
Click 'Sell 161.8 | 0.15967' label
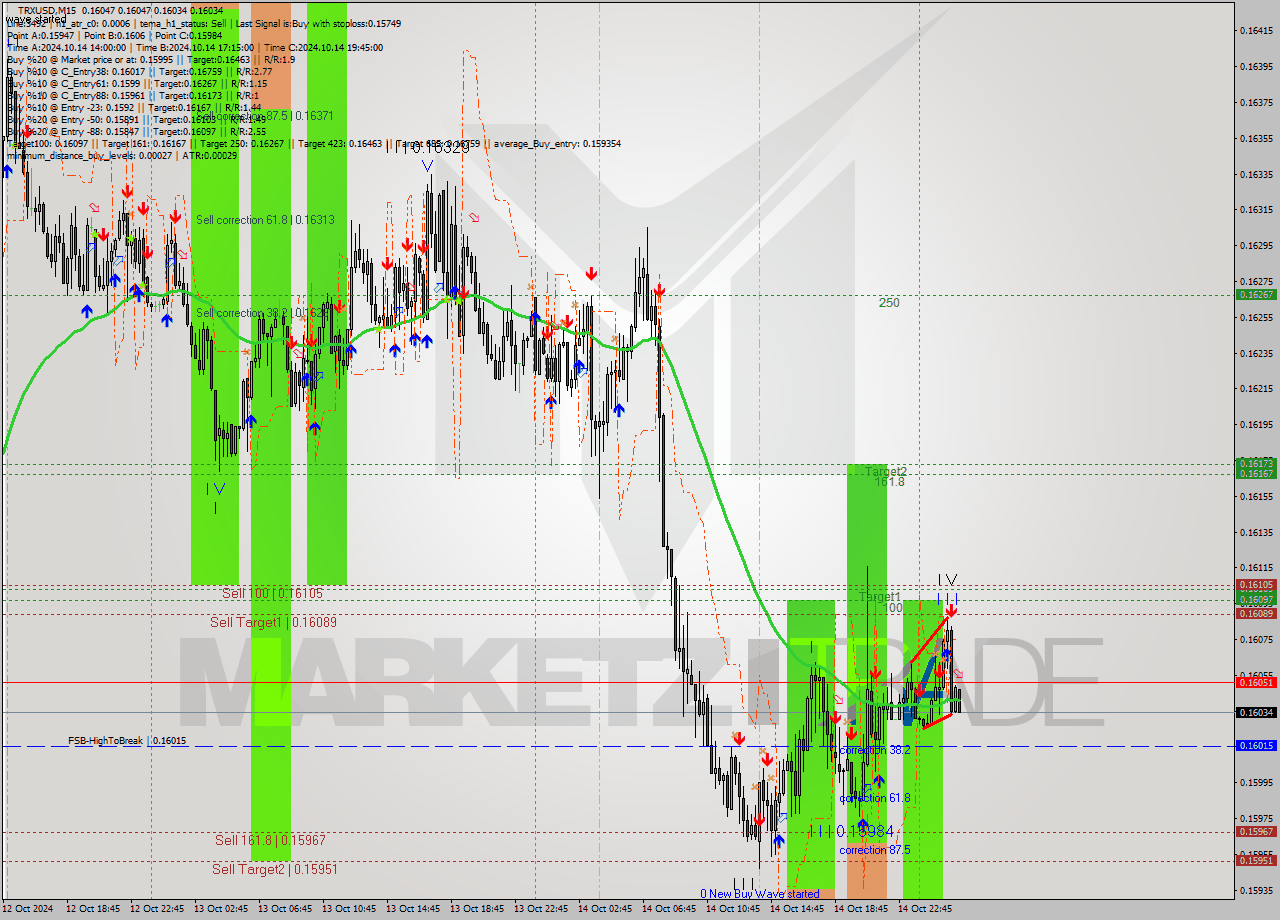(270, 840)
